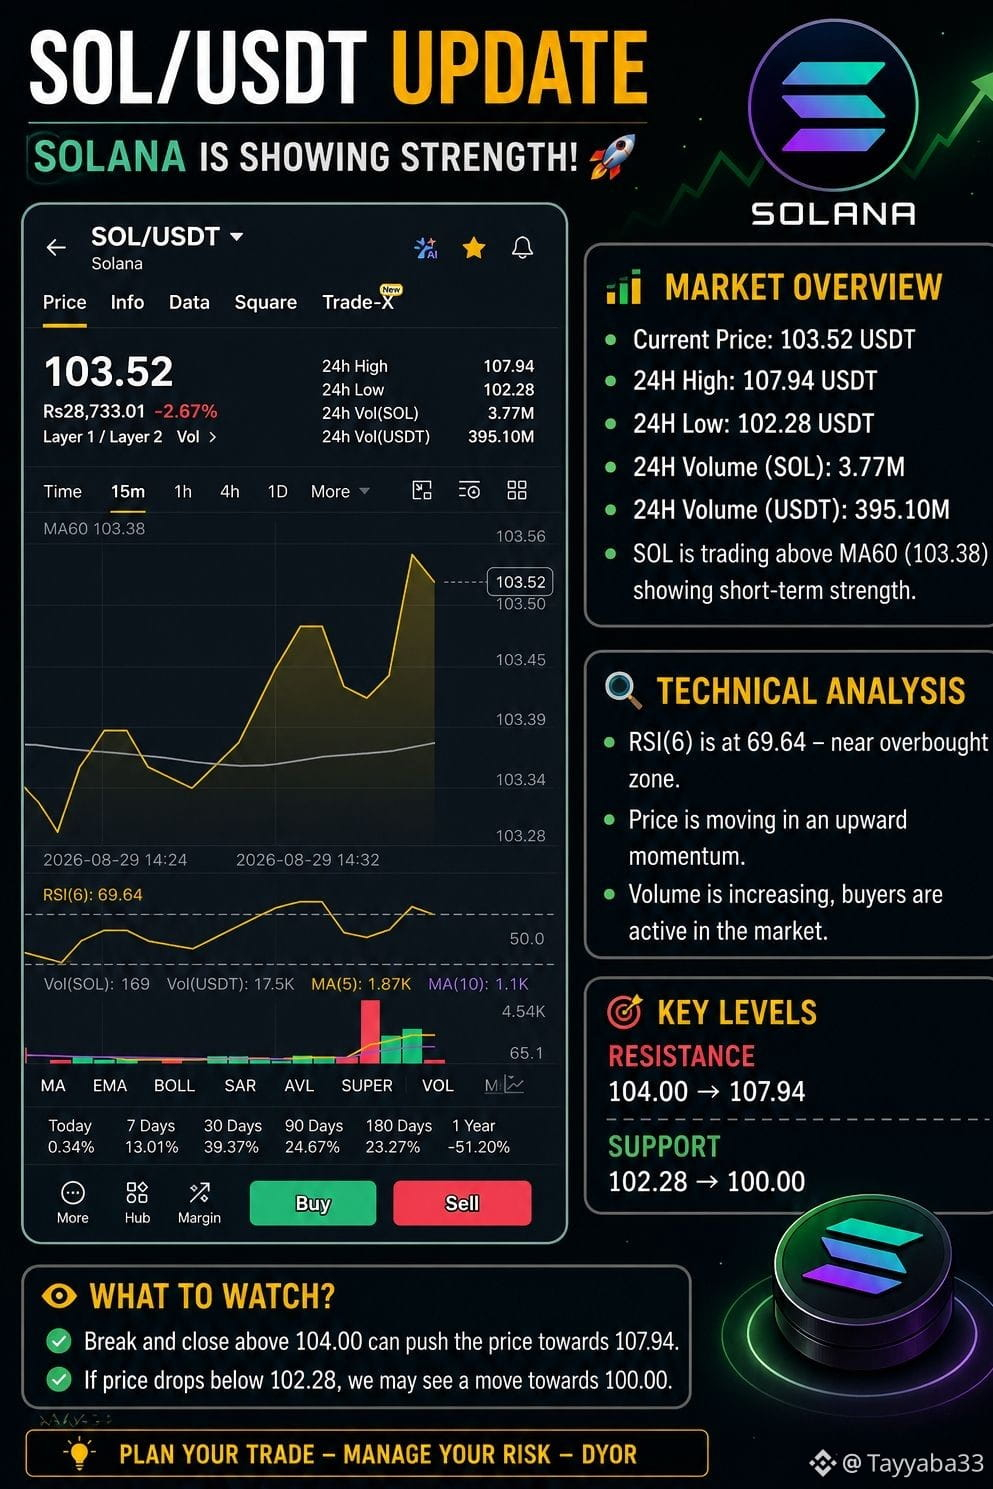This screenshot has width=993, height=1489.
Task: Click the 24h Low 102.28 value
Action: [x=509, y=389]
